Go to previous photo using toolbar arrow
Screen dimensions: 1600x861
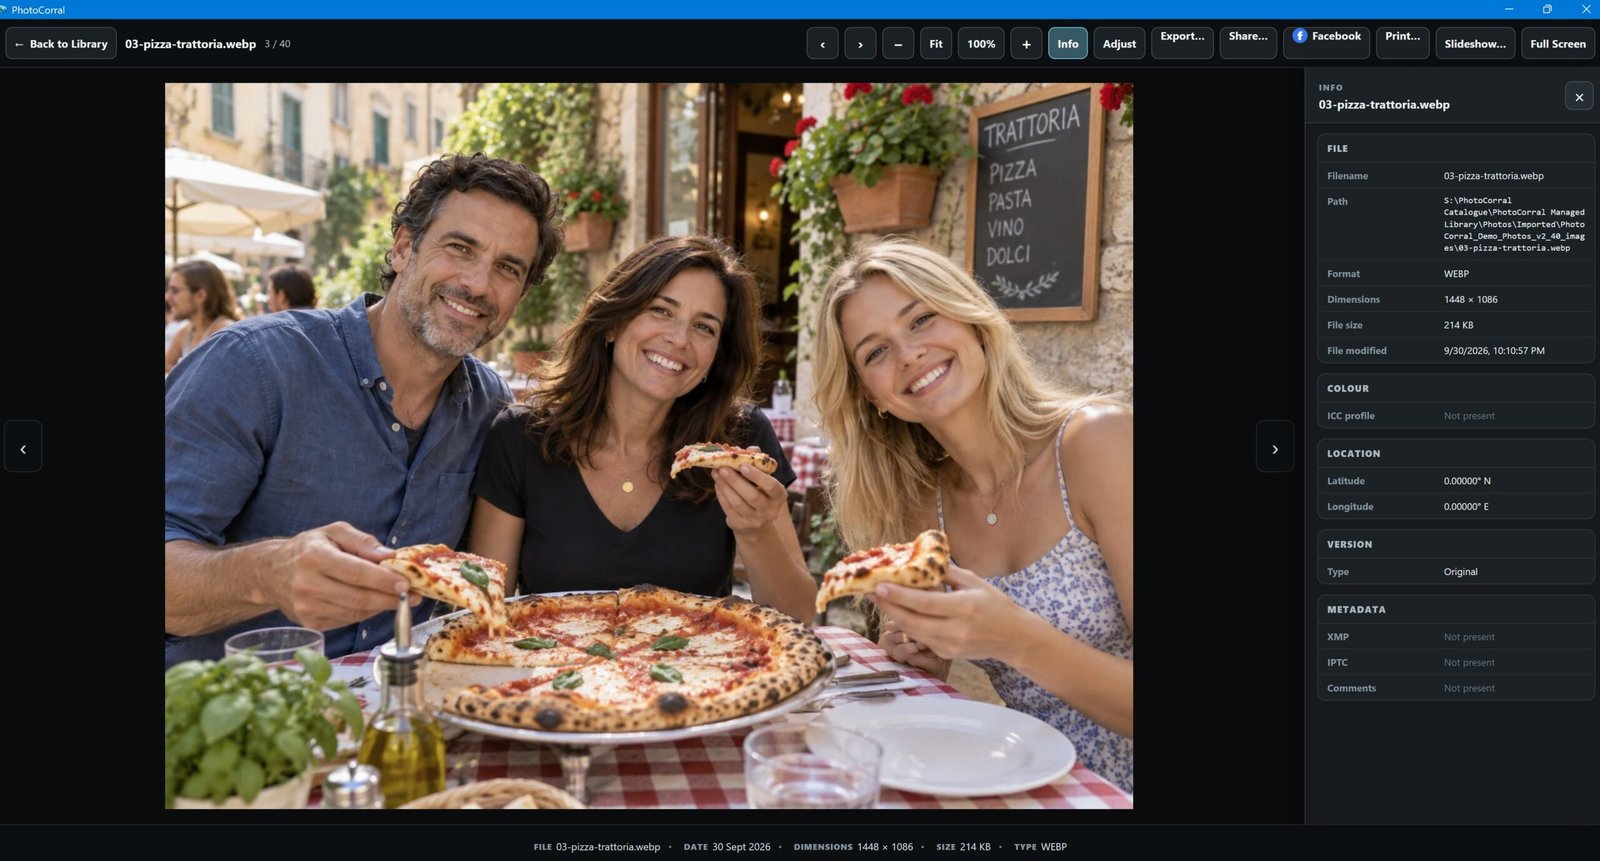coord(822,44)
